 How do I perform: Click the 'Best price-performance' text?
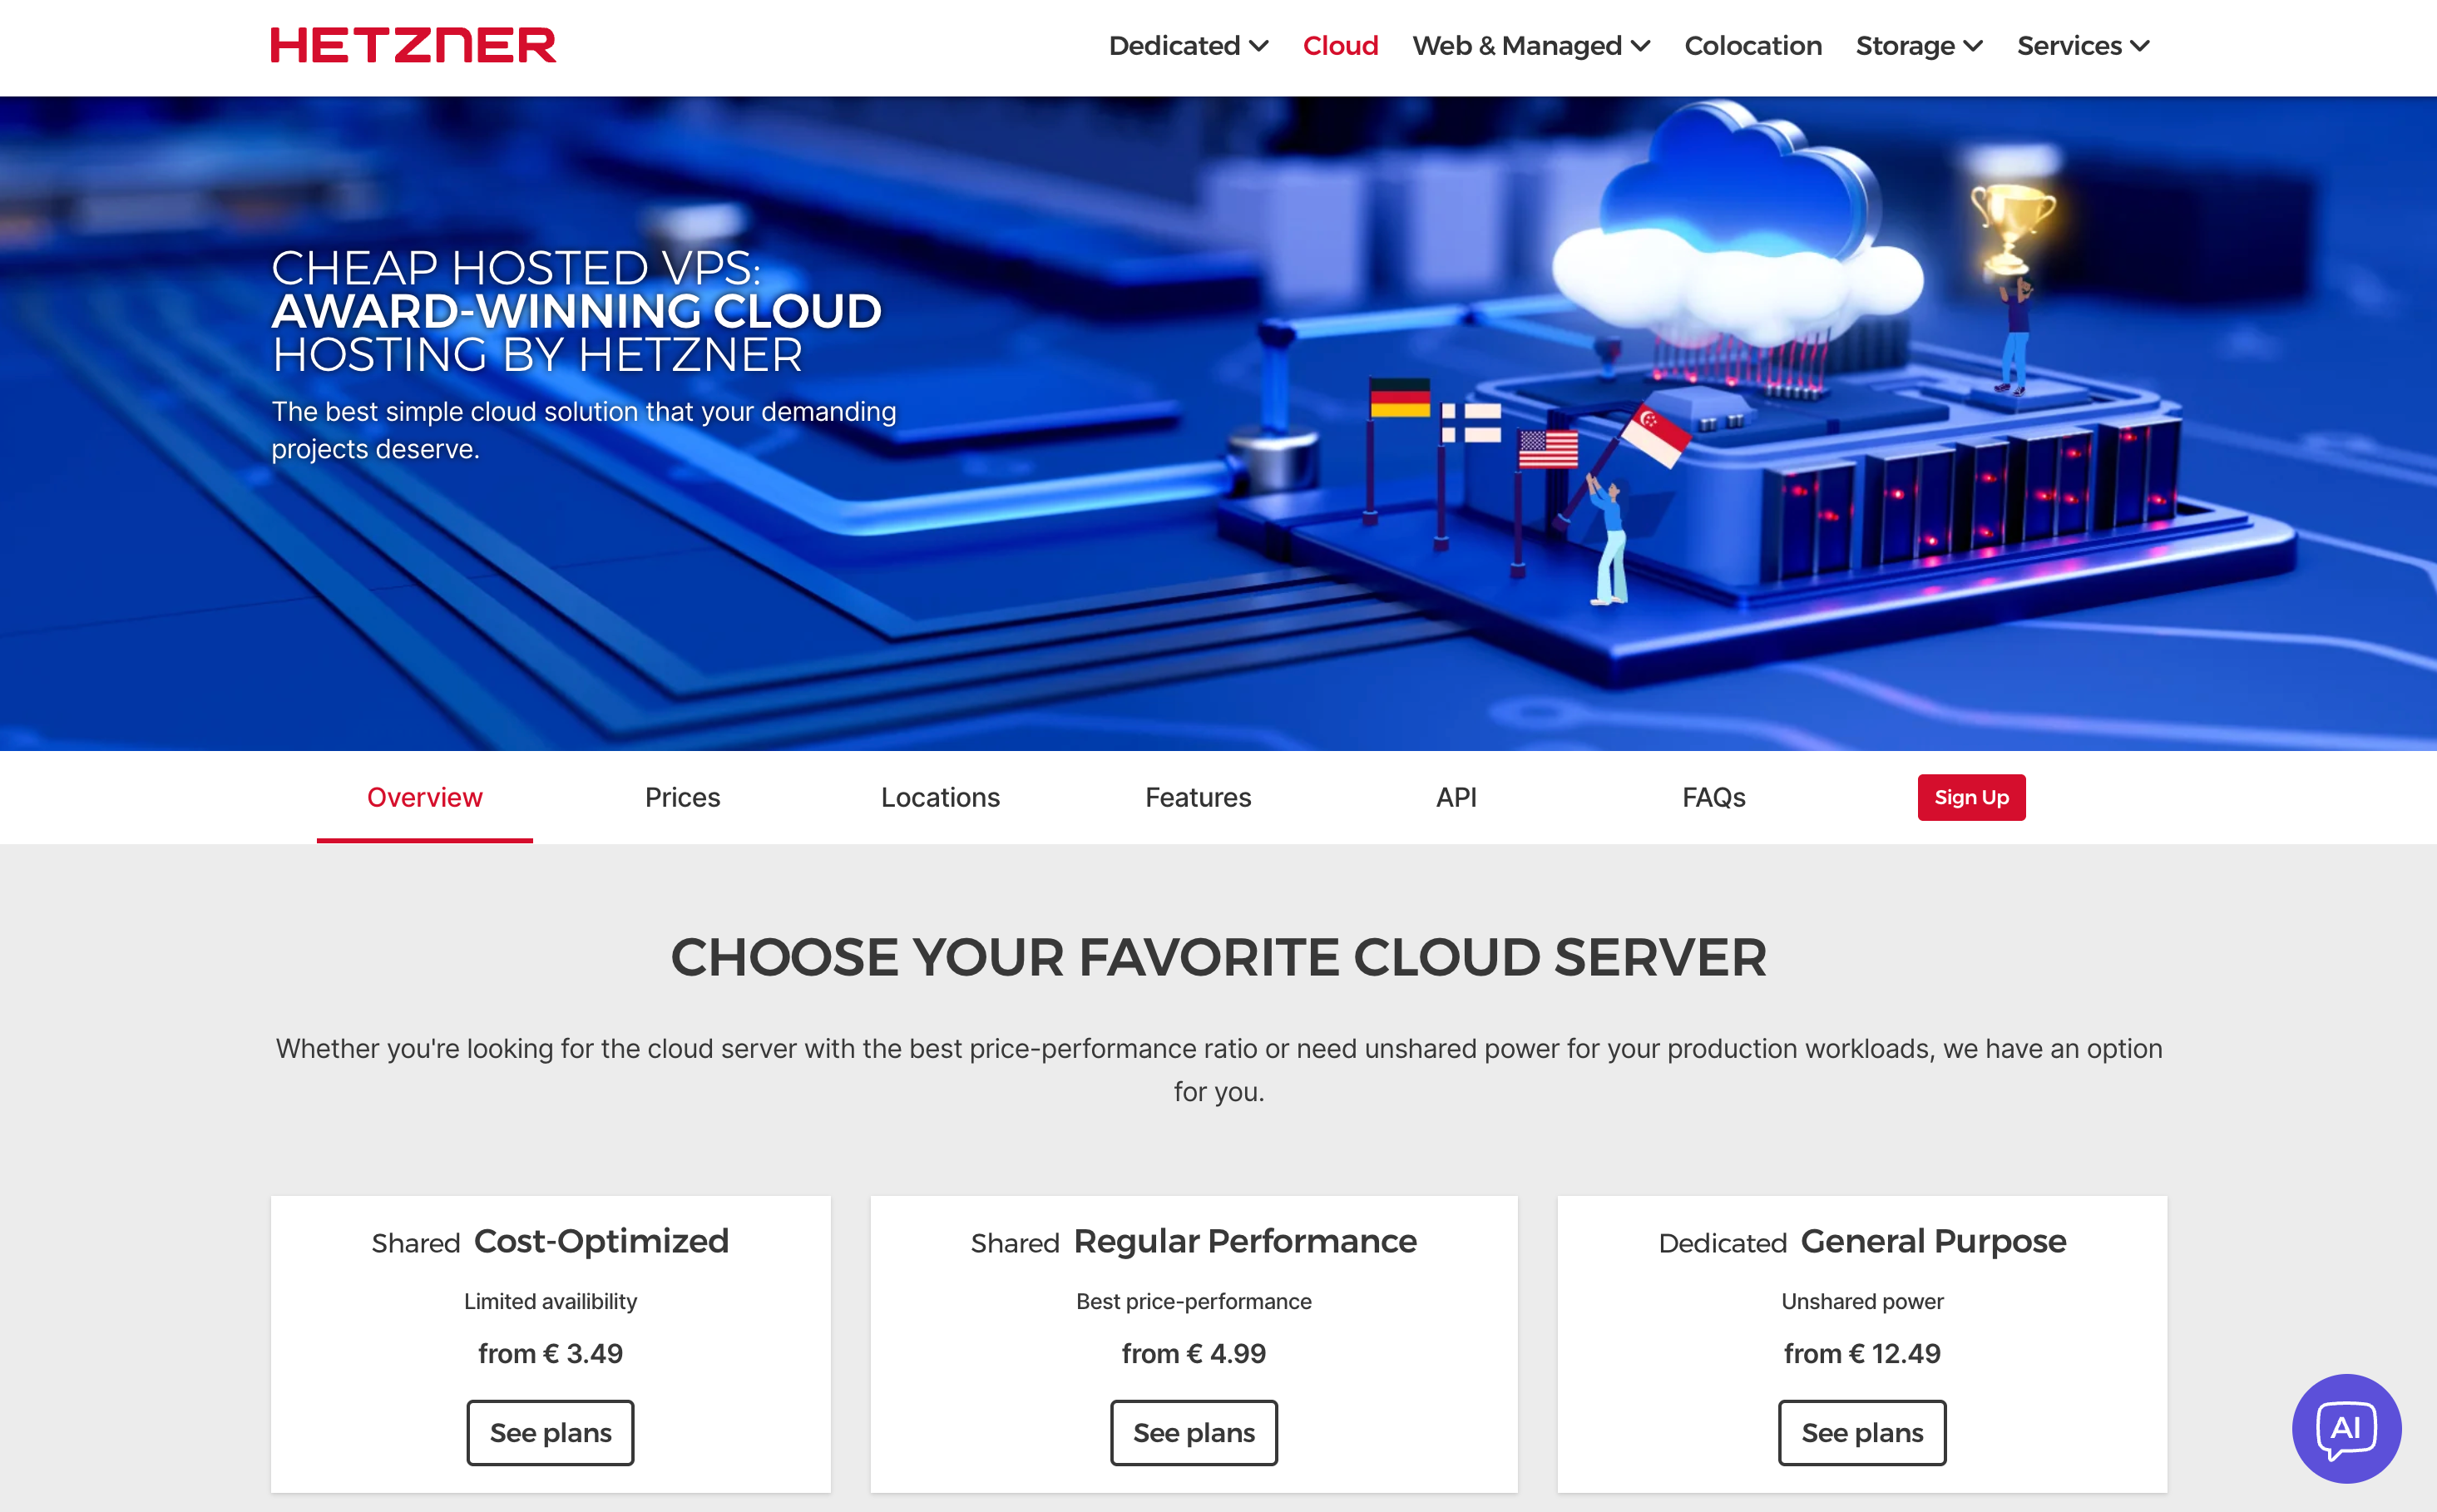pos(1194,1301)
